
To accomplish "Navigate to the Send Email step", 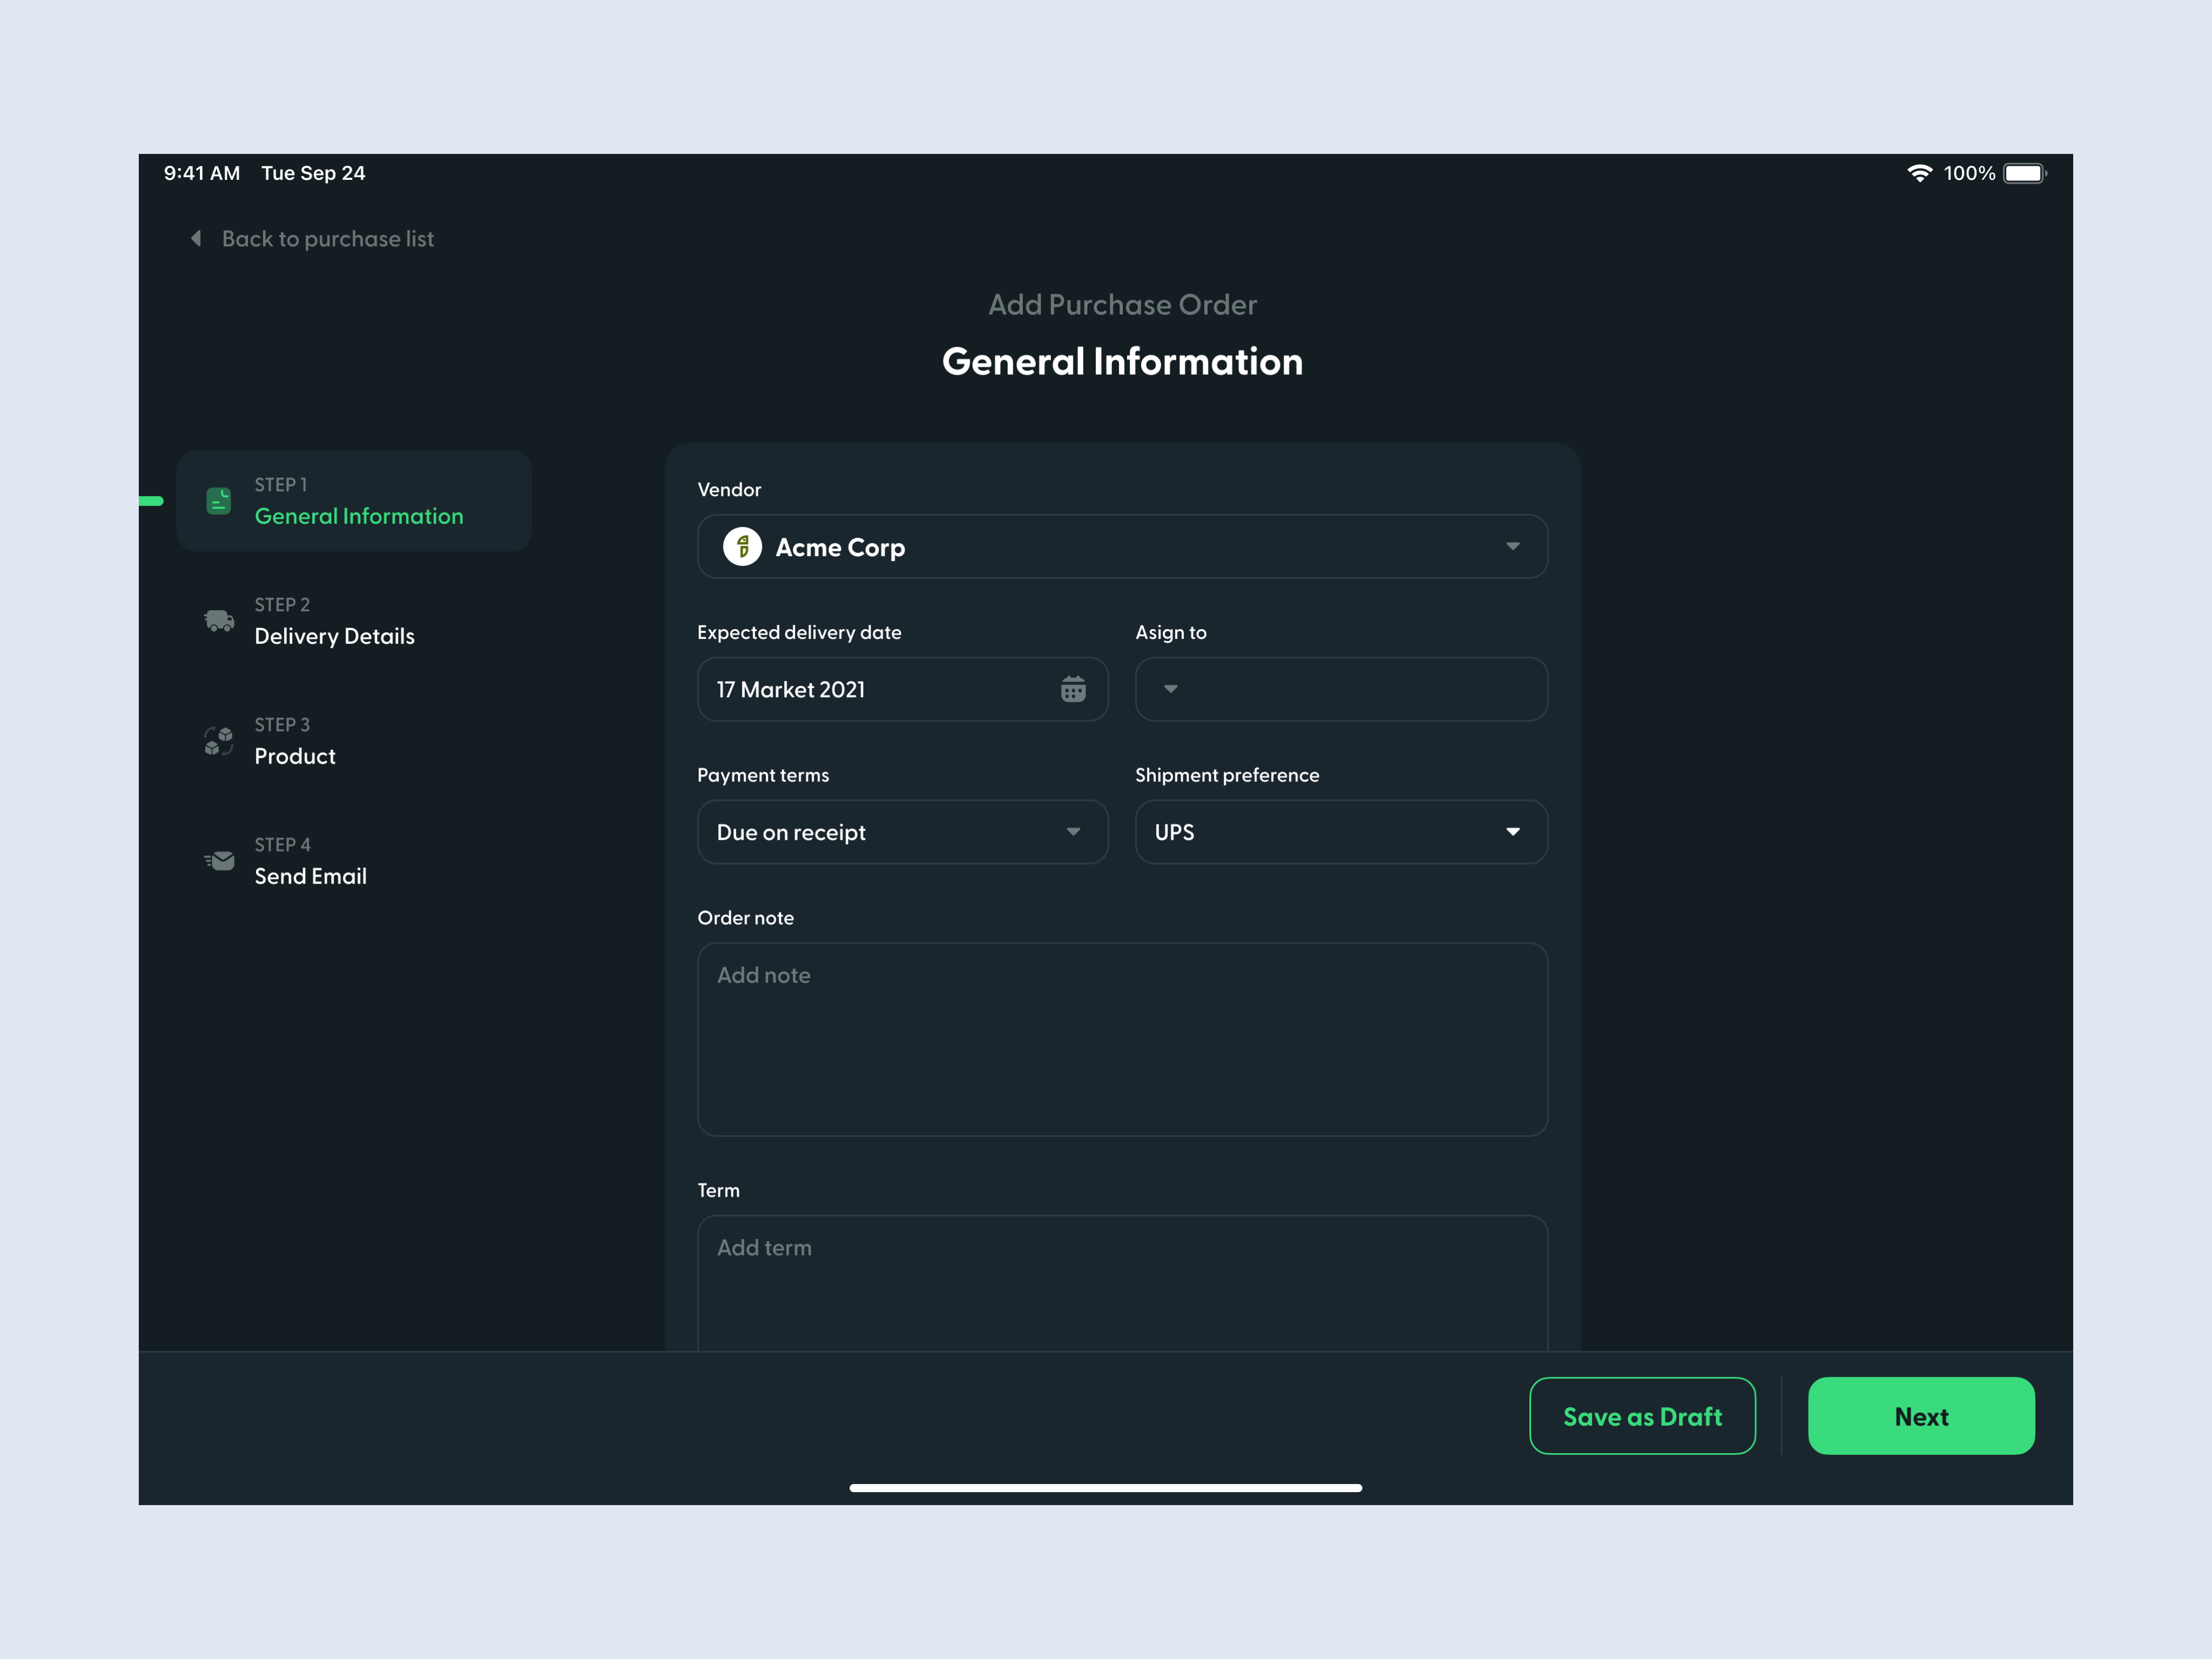I will [x=310, y=876].
